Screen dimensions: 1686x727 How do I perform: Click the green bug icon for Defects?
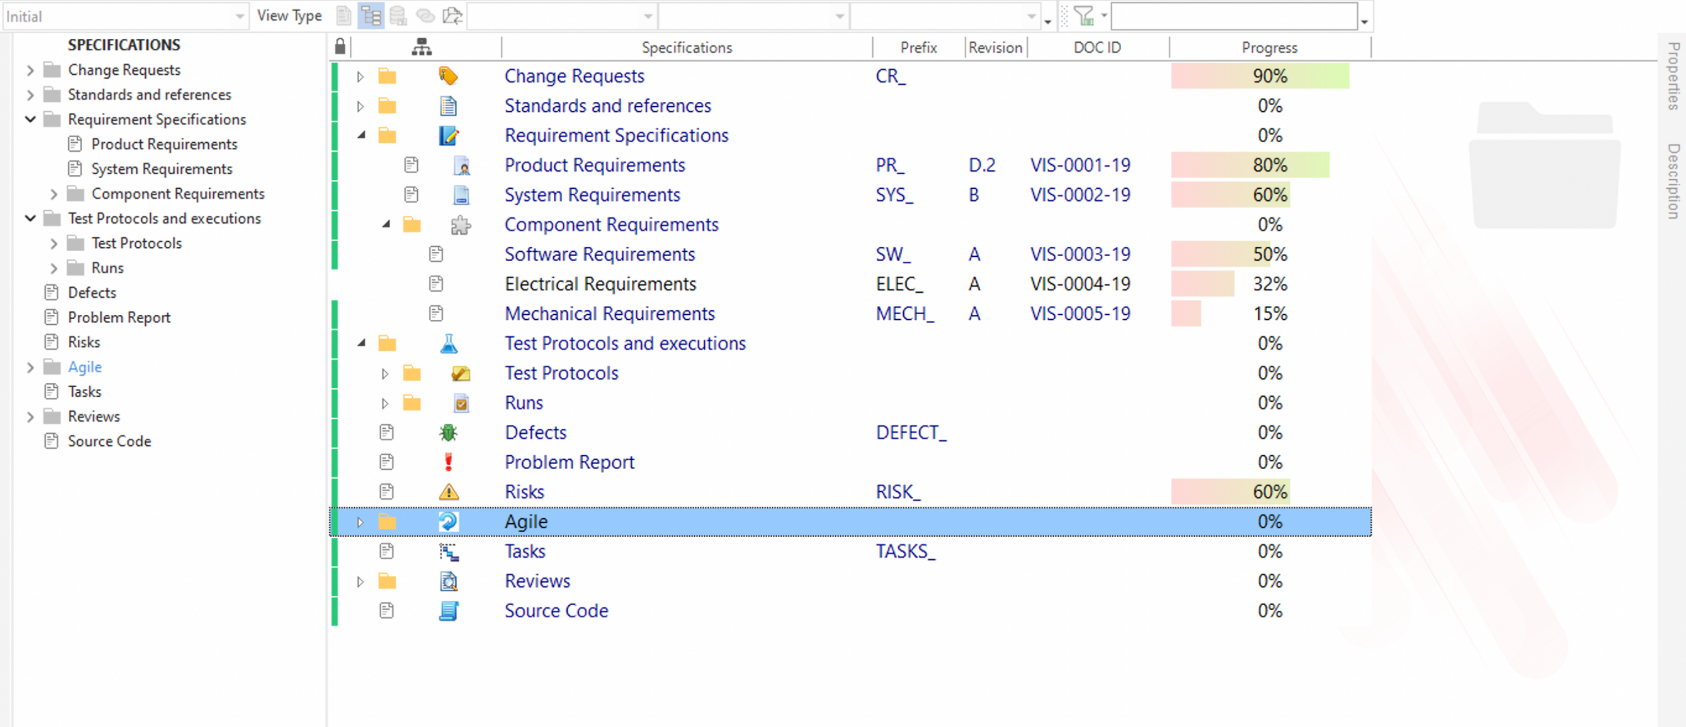tap(448, 433)
